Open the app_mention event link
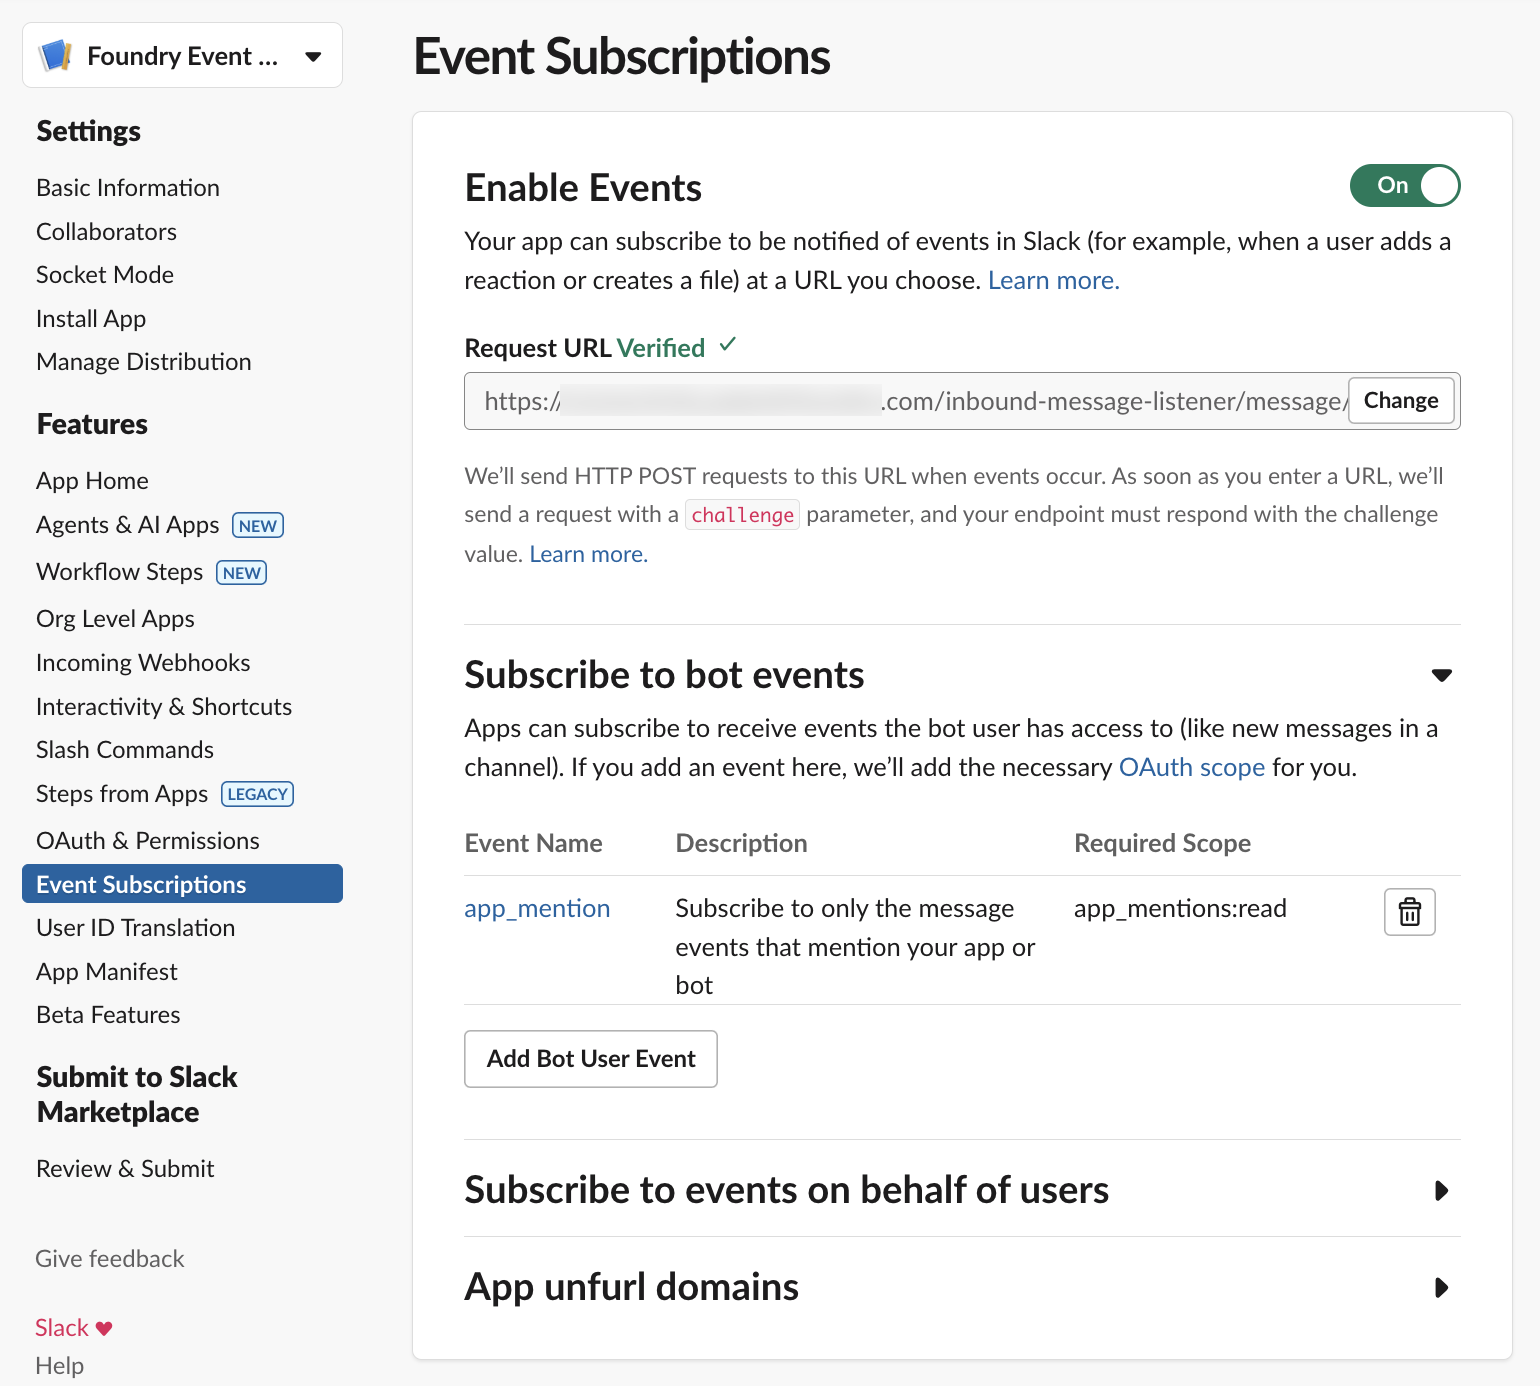The height and width of the screenshot is (1386, 1540). point(537,908)
